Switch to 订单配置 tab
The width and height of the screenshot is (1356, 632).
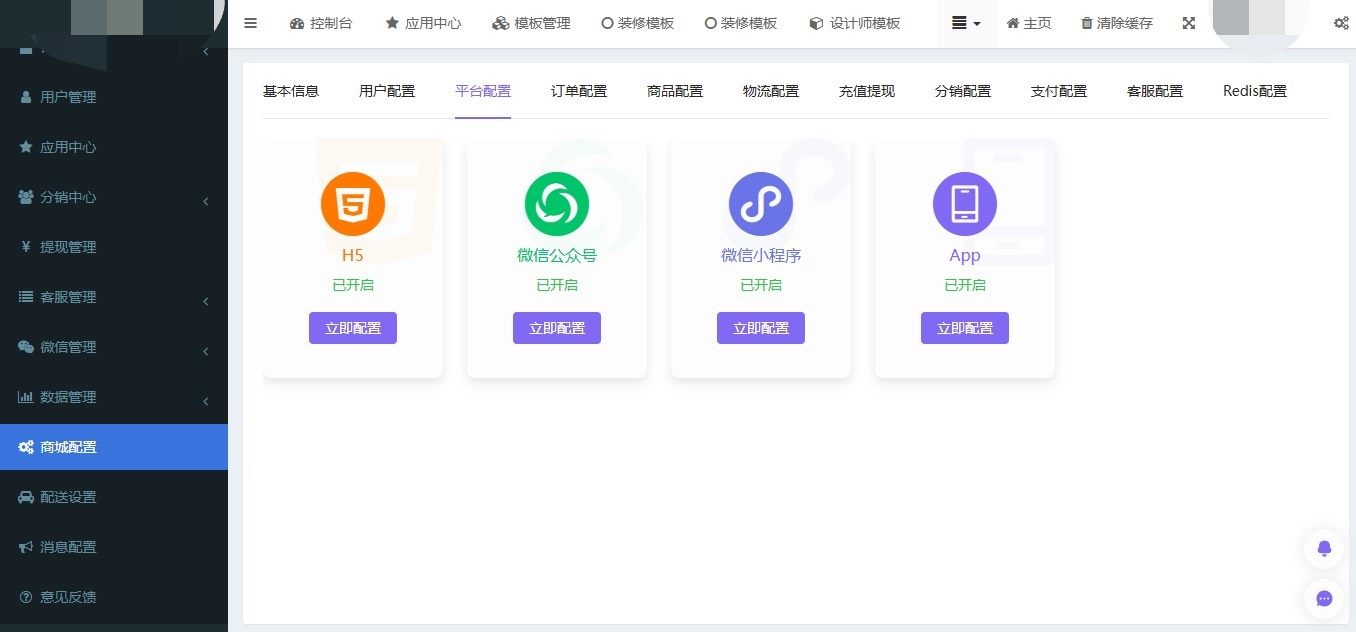click(x=579, y=91)
